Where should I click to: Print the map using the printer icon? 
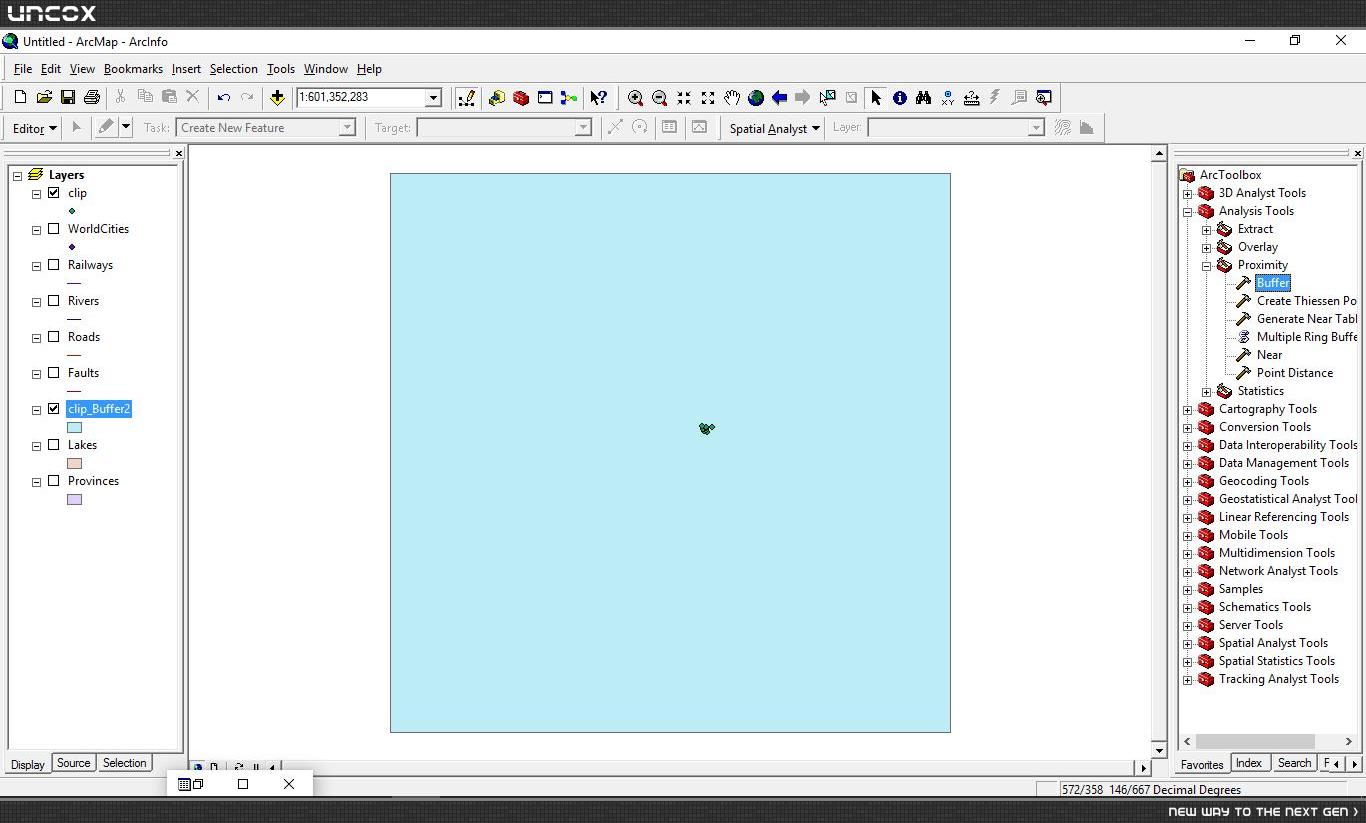[x=92, y=97]
